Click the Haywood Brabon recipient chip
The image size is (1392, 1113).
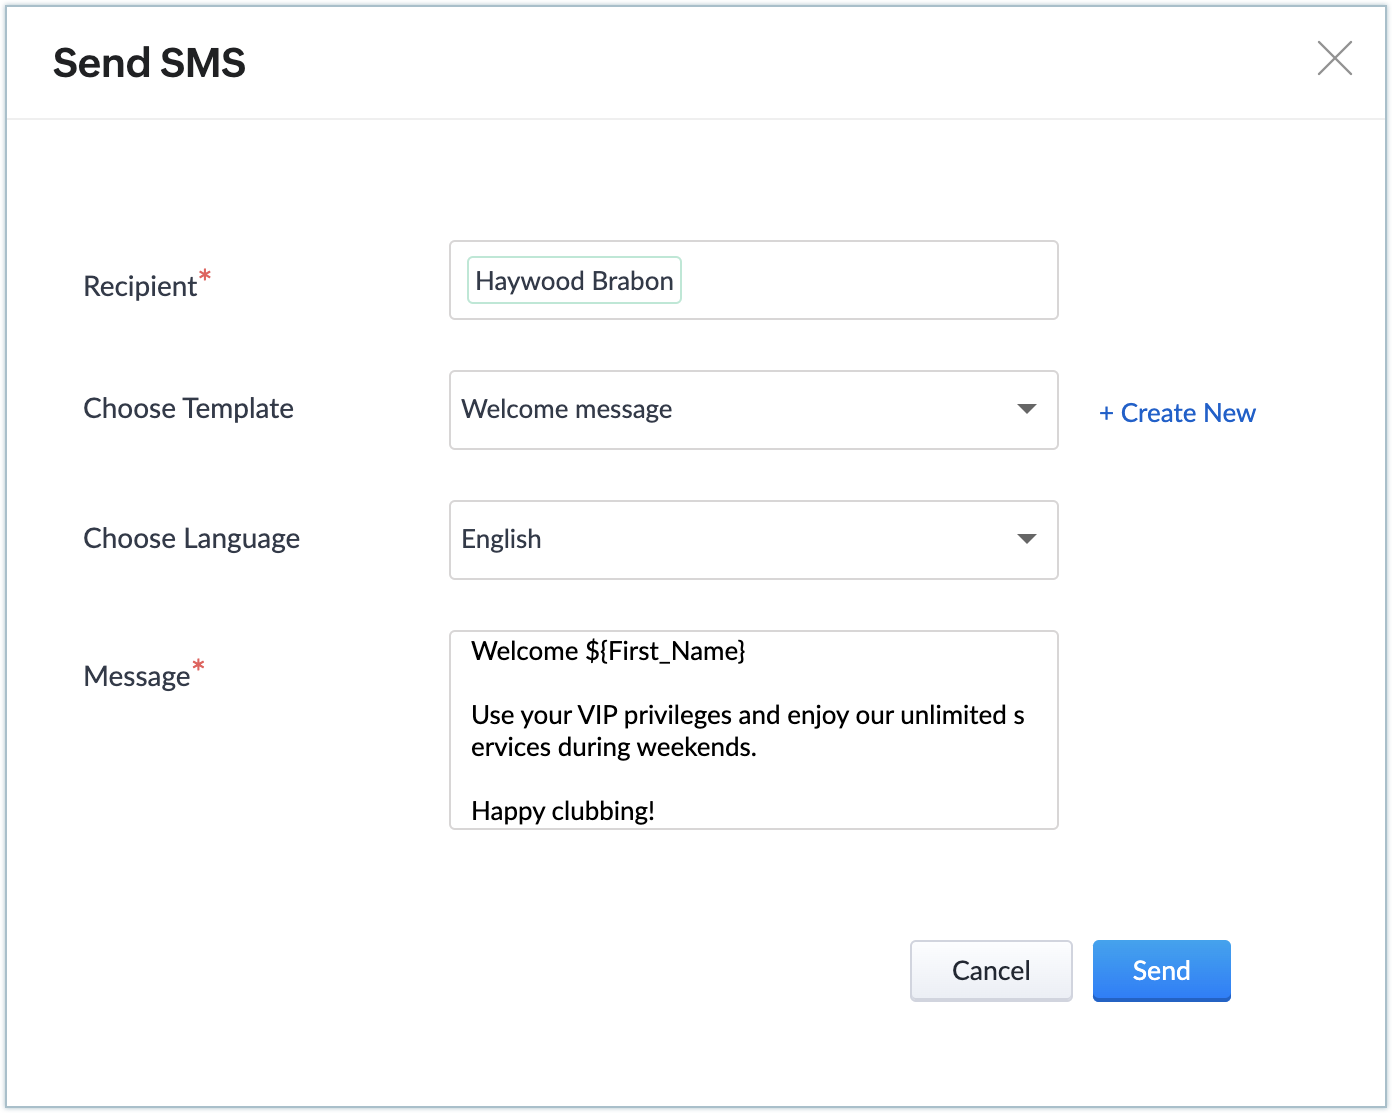click(x=574, y=281)
